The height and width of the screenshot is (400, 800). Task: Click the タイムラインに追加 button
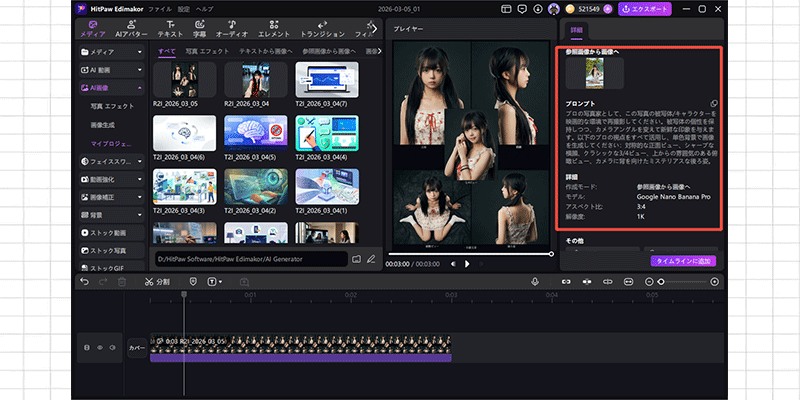tap(683, 260)
